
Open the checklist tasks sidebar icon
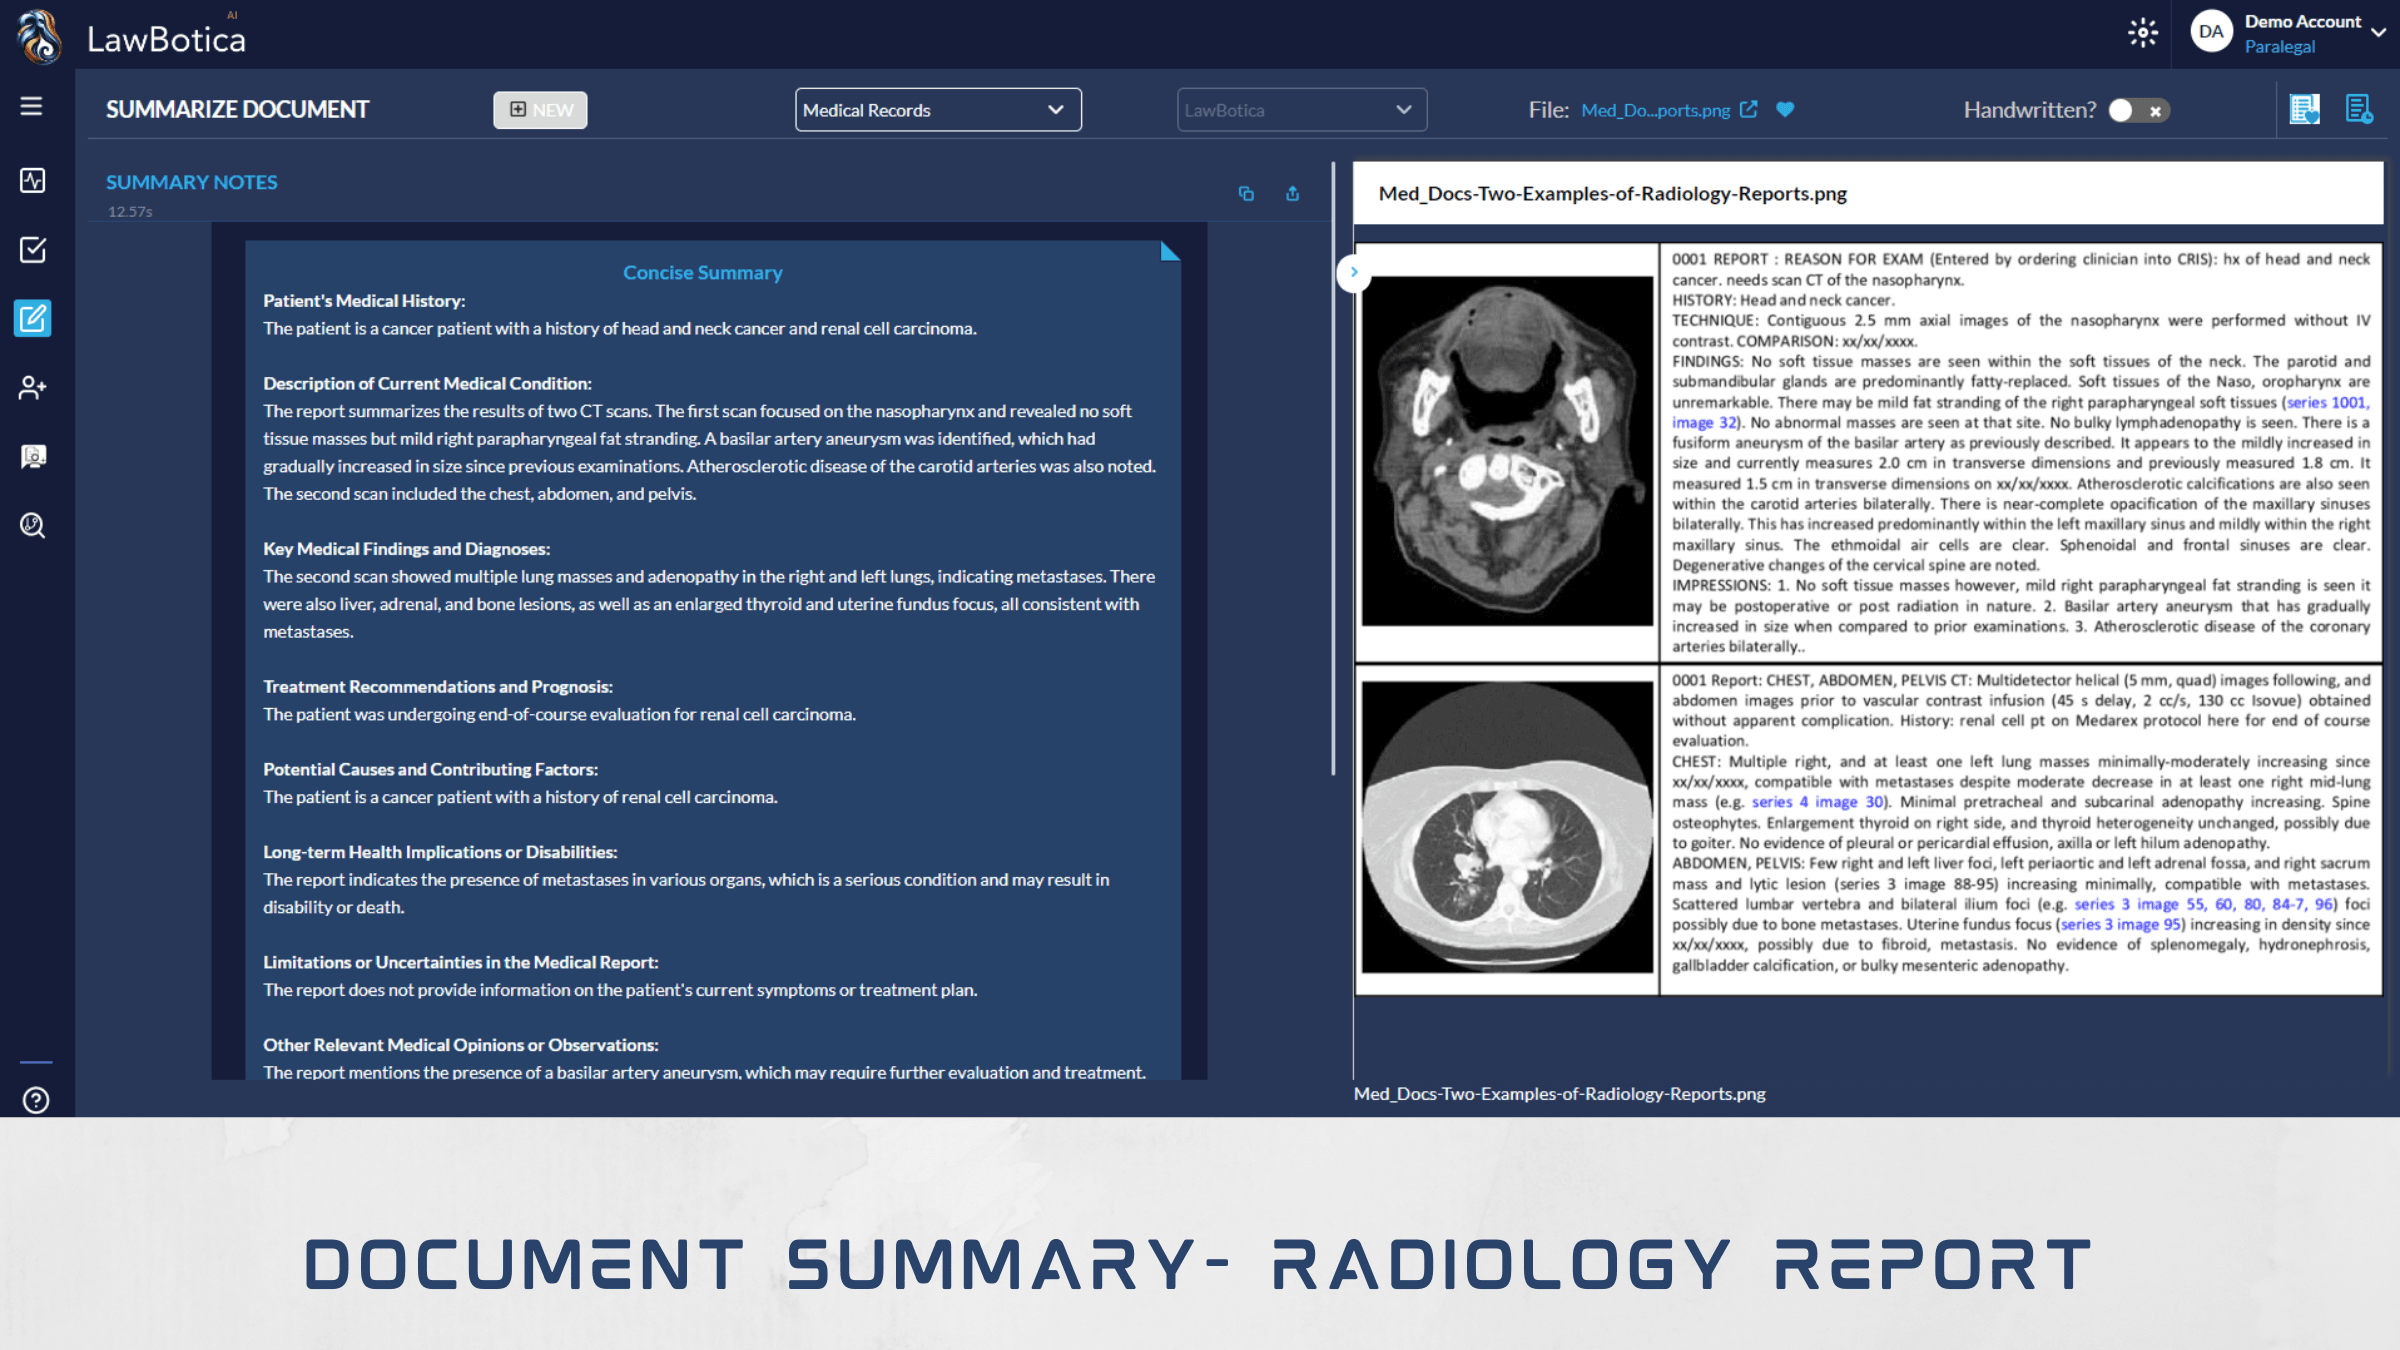click(32, 250)
